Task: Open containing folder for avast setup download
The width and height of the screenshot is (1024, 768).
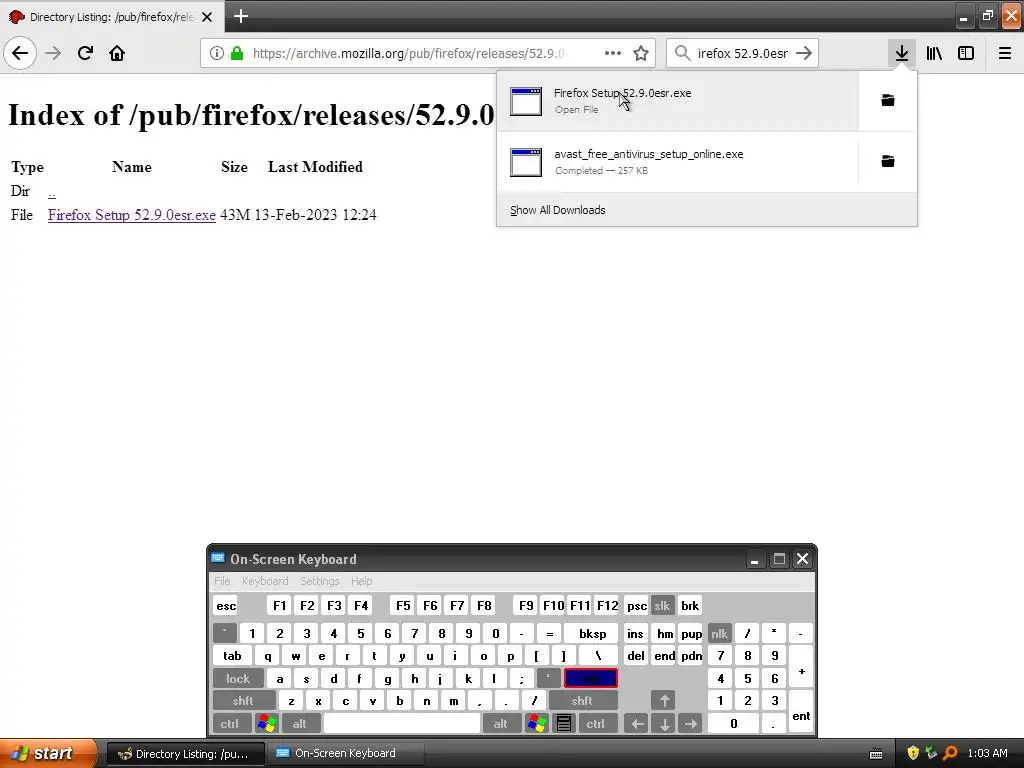Action: tap(888, 161)
